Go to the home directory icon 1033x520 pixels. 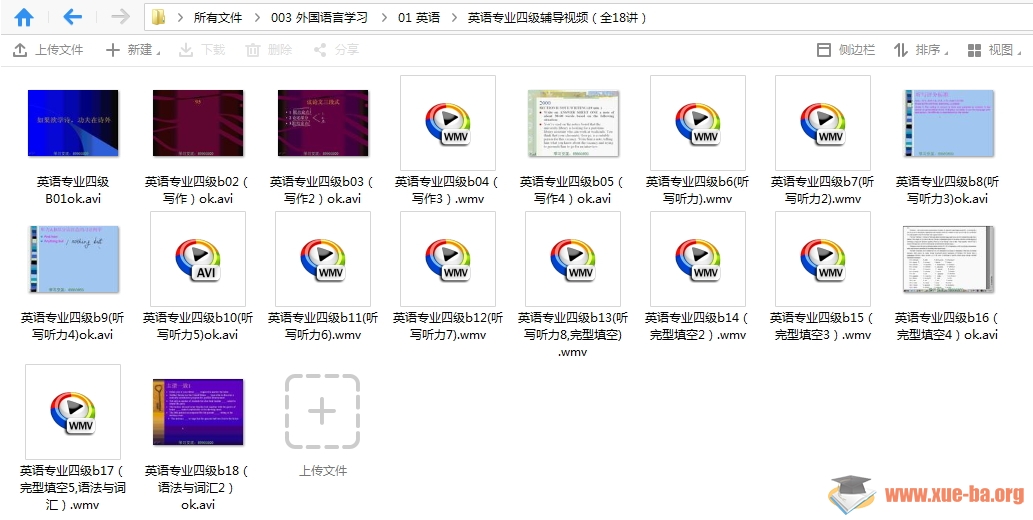point(24,17)
